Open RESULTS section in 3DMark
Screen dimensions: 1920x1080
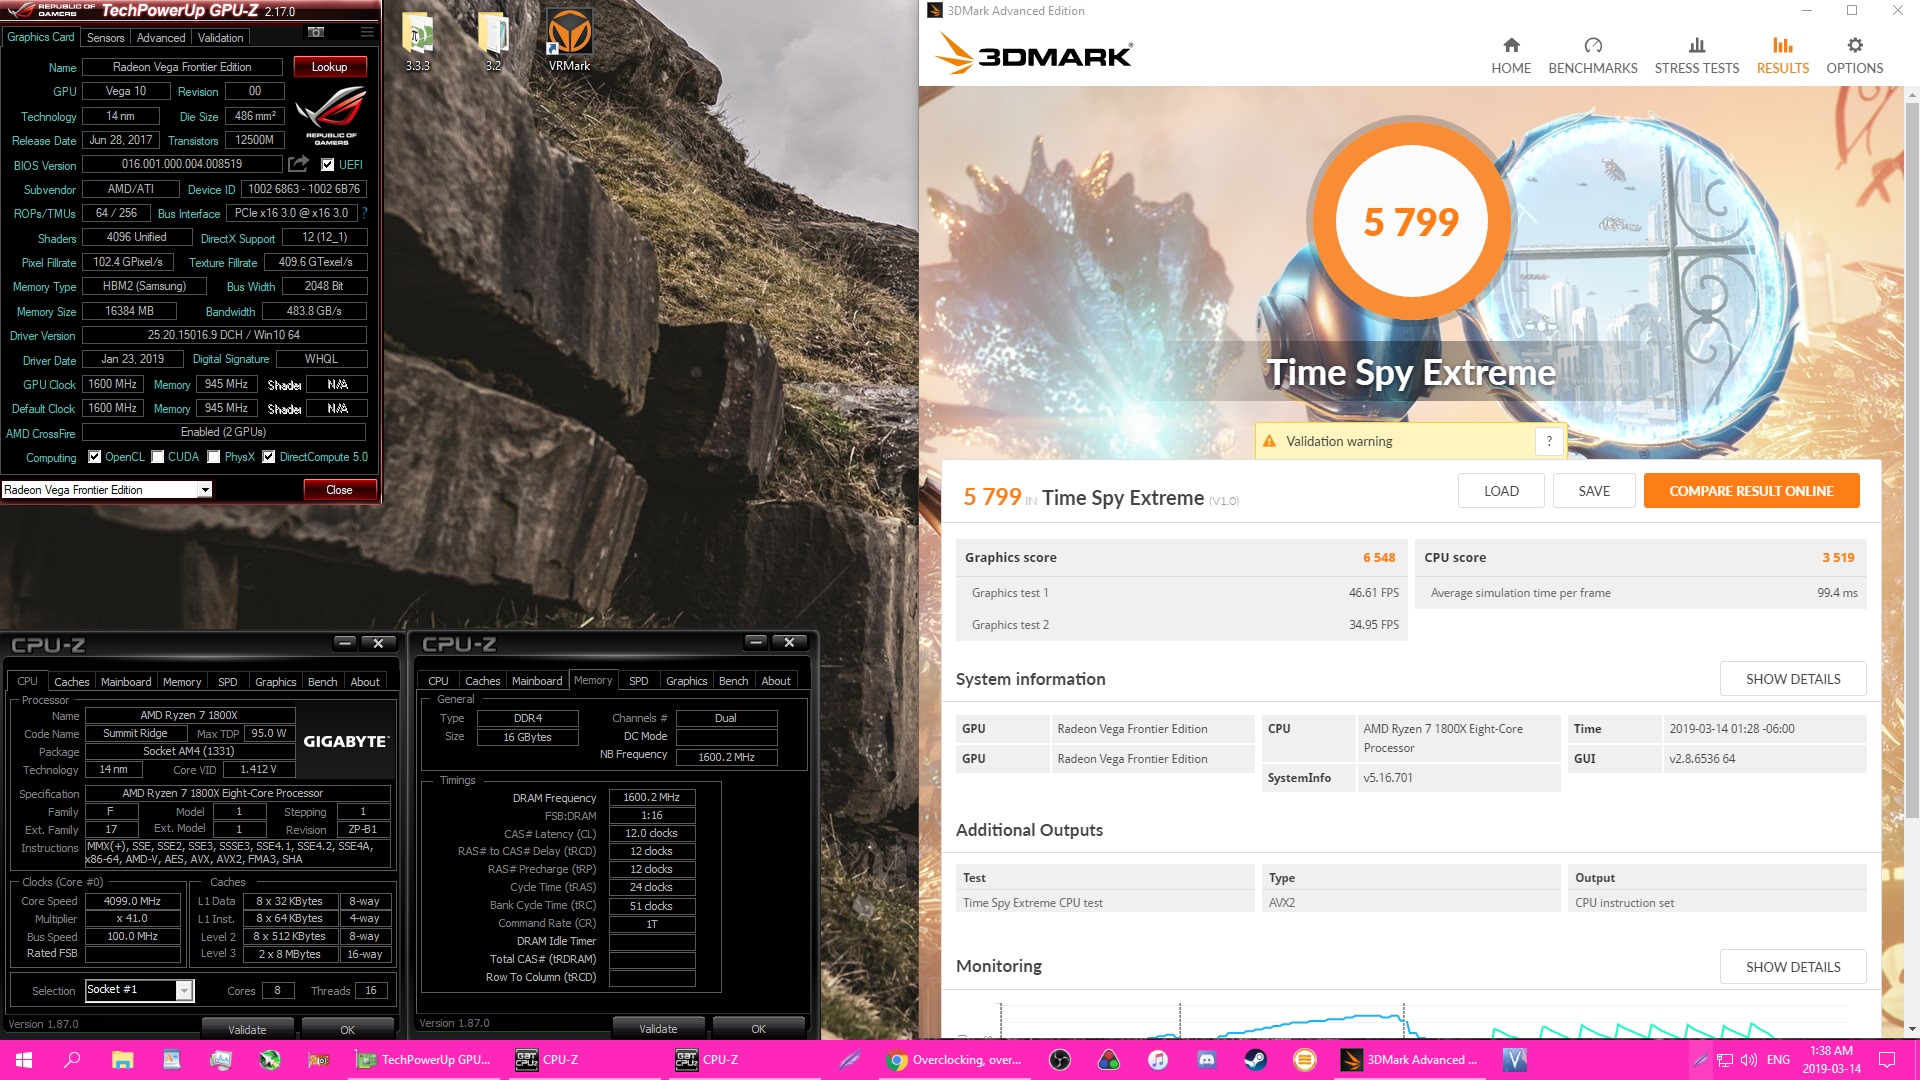coord(1783,56)
